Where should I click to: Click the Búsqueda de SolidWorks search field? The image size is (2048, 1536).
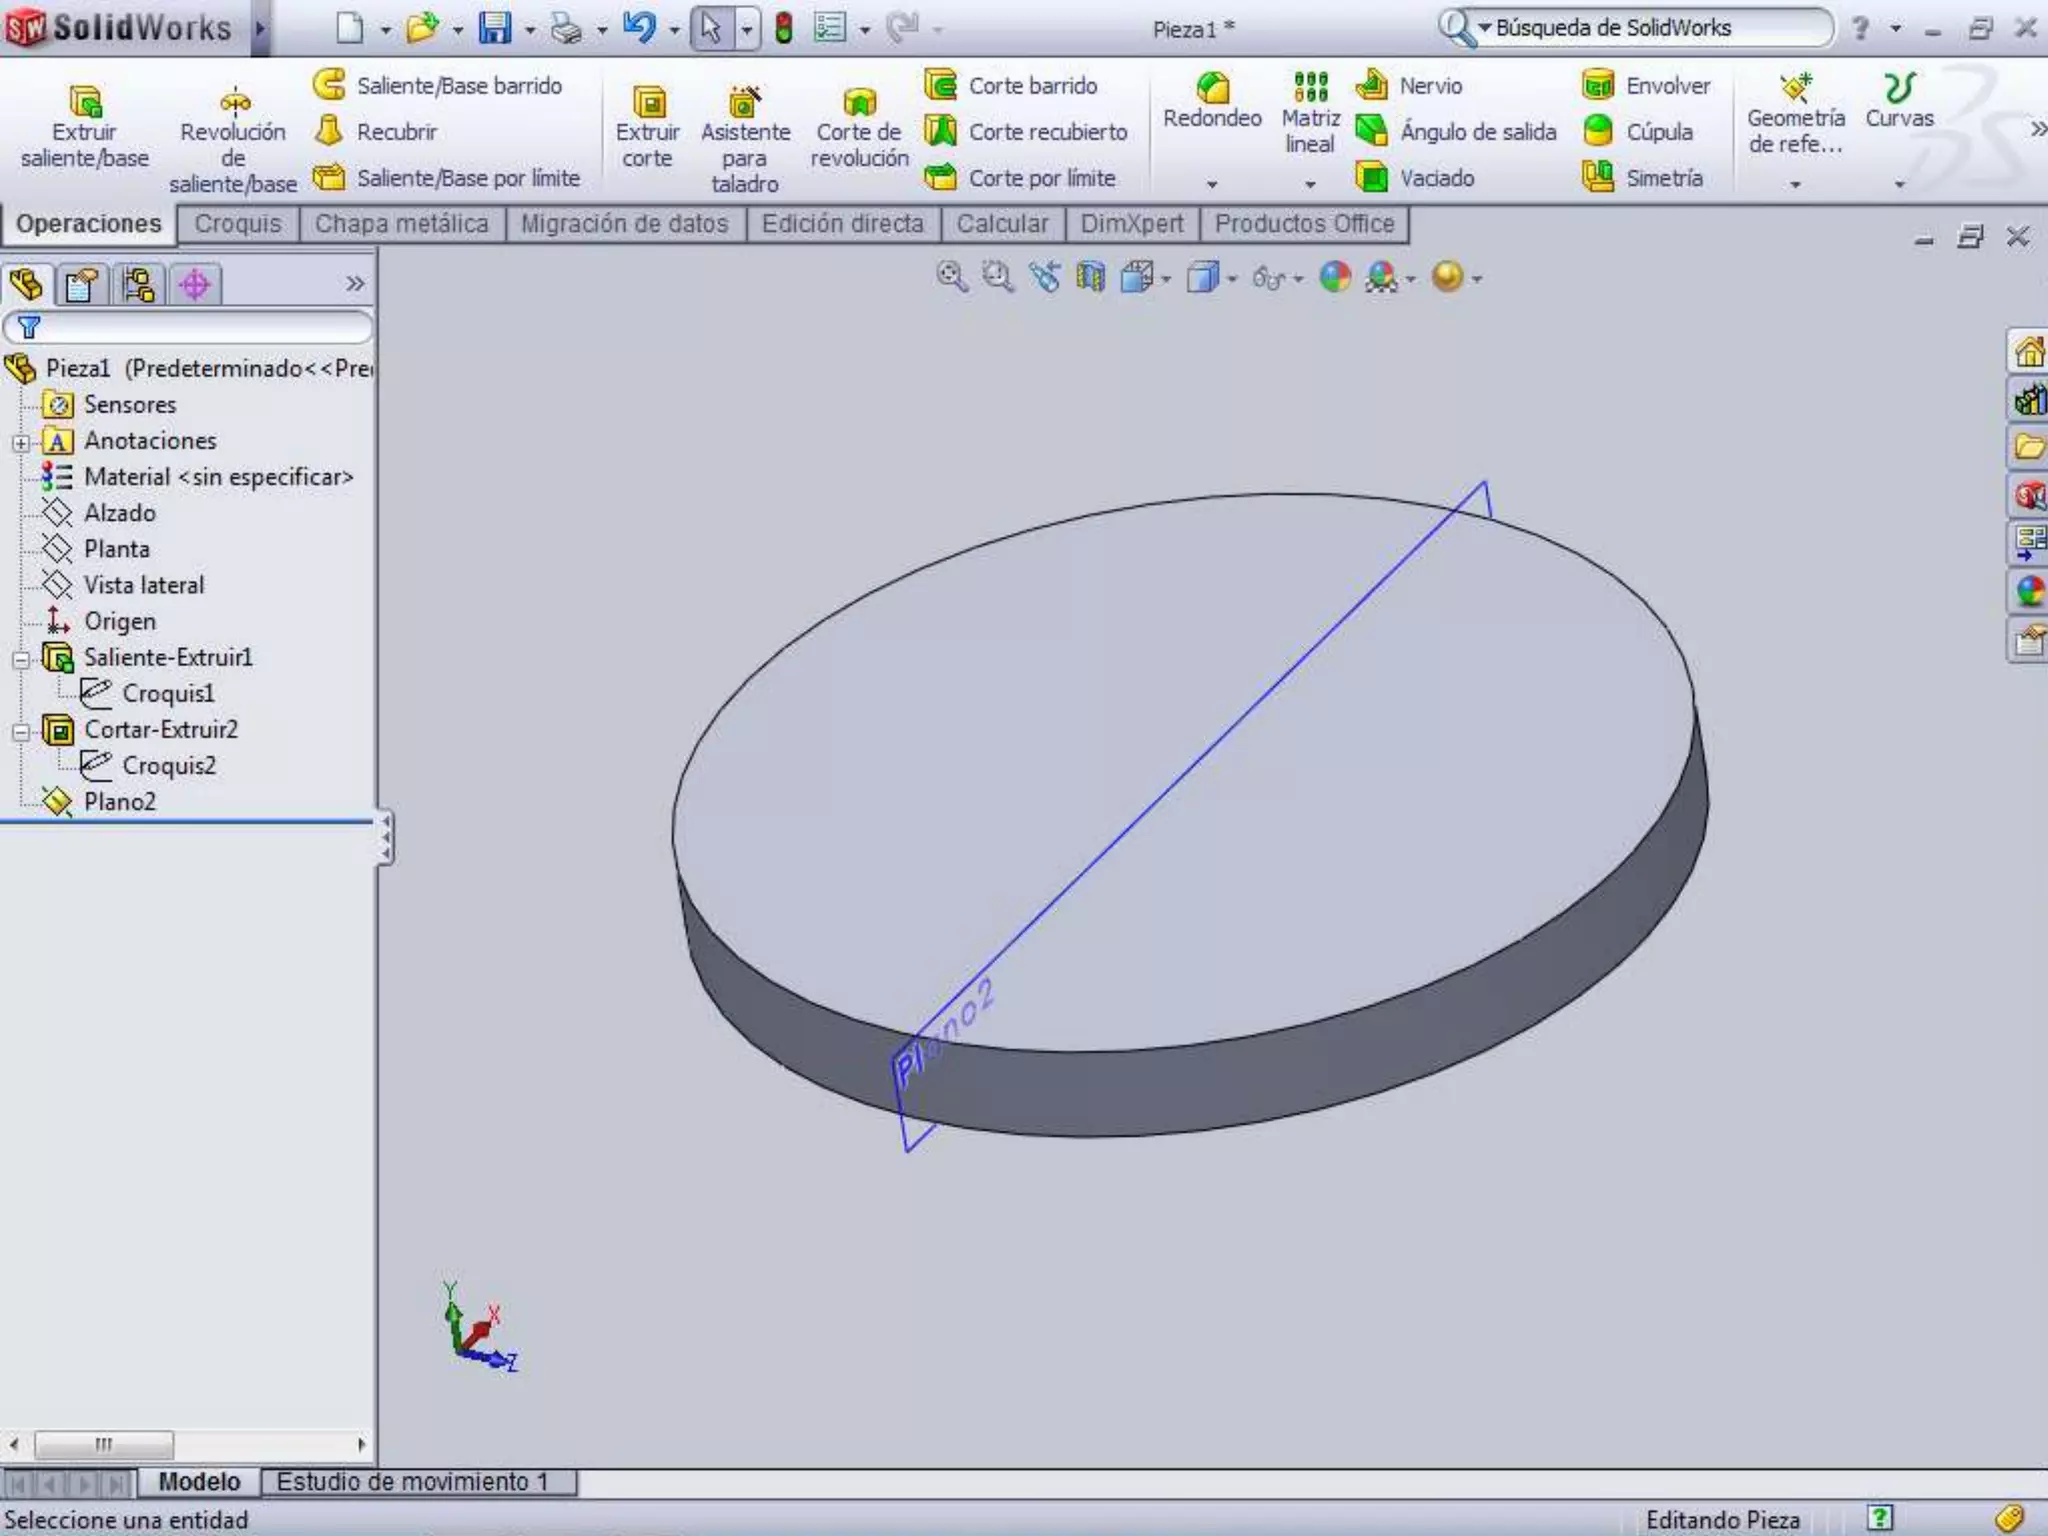pyautogui.click(x=1650, y=28)
